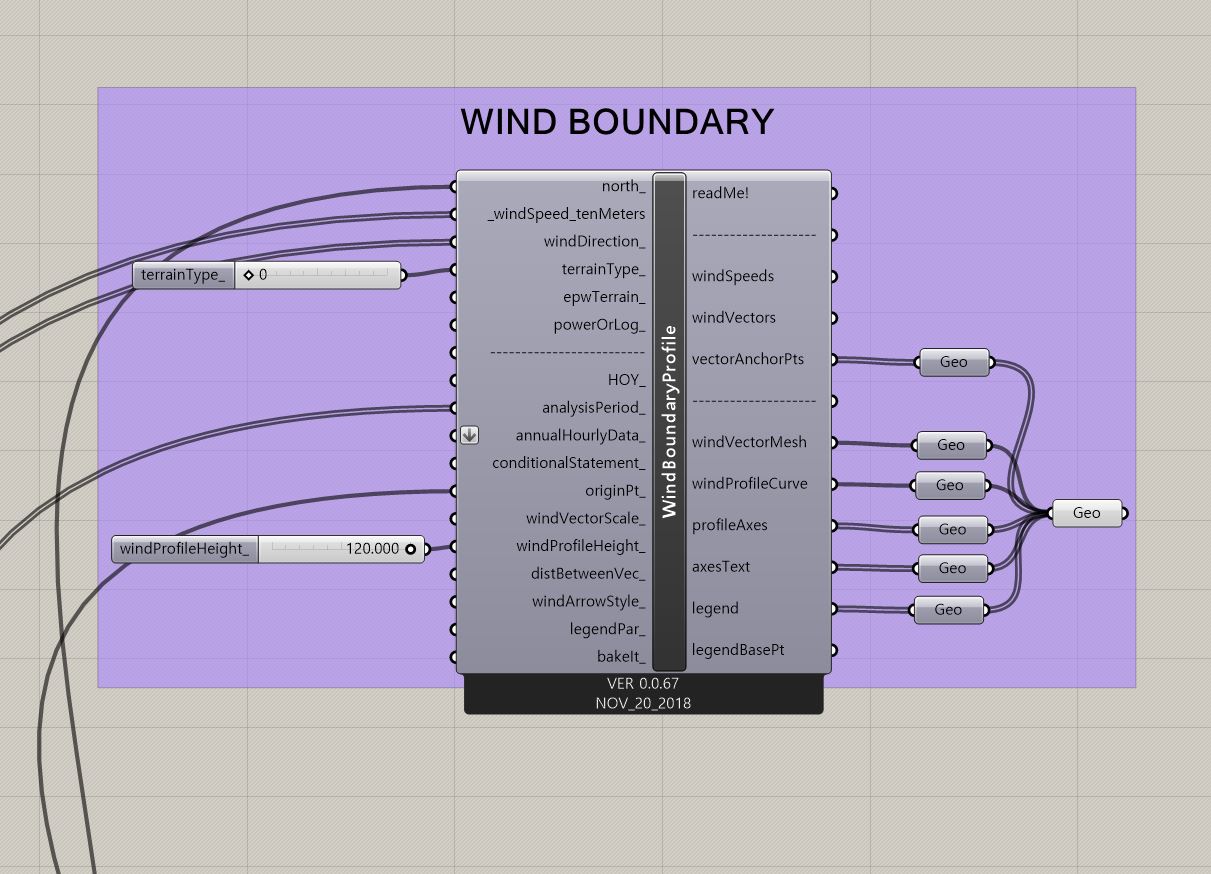Select the terrainType_ slider name label
Image resolution: width=1211 pixels, height=874 pixels.
(x=183, y=275)
